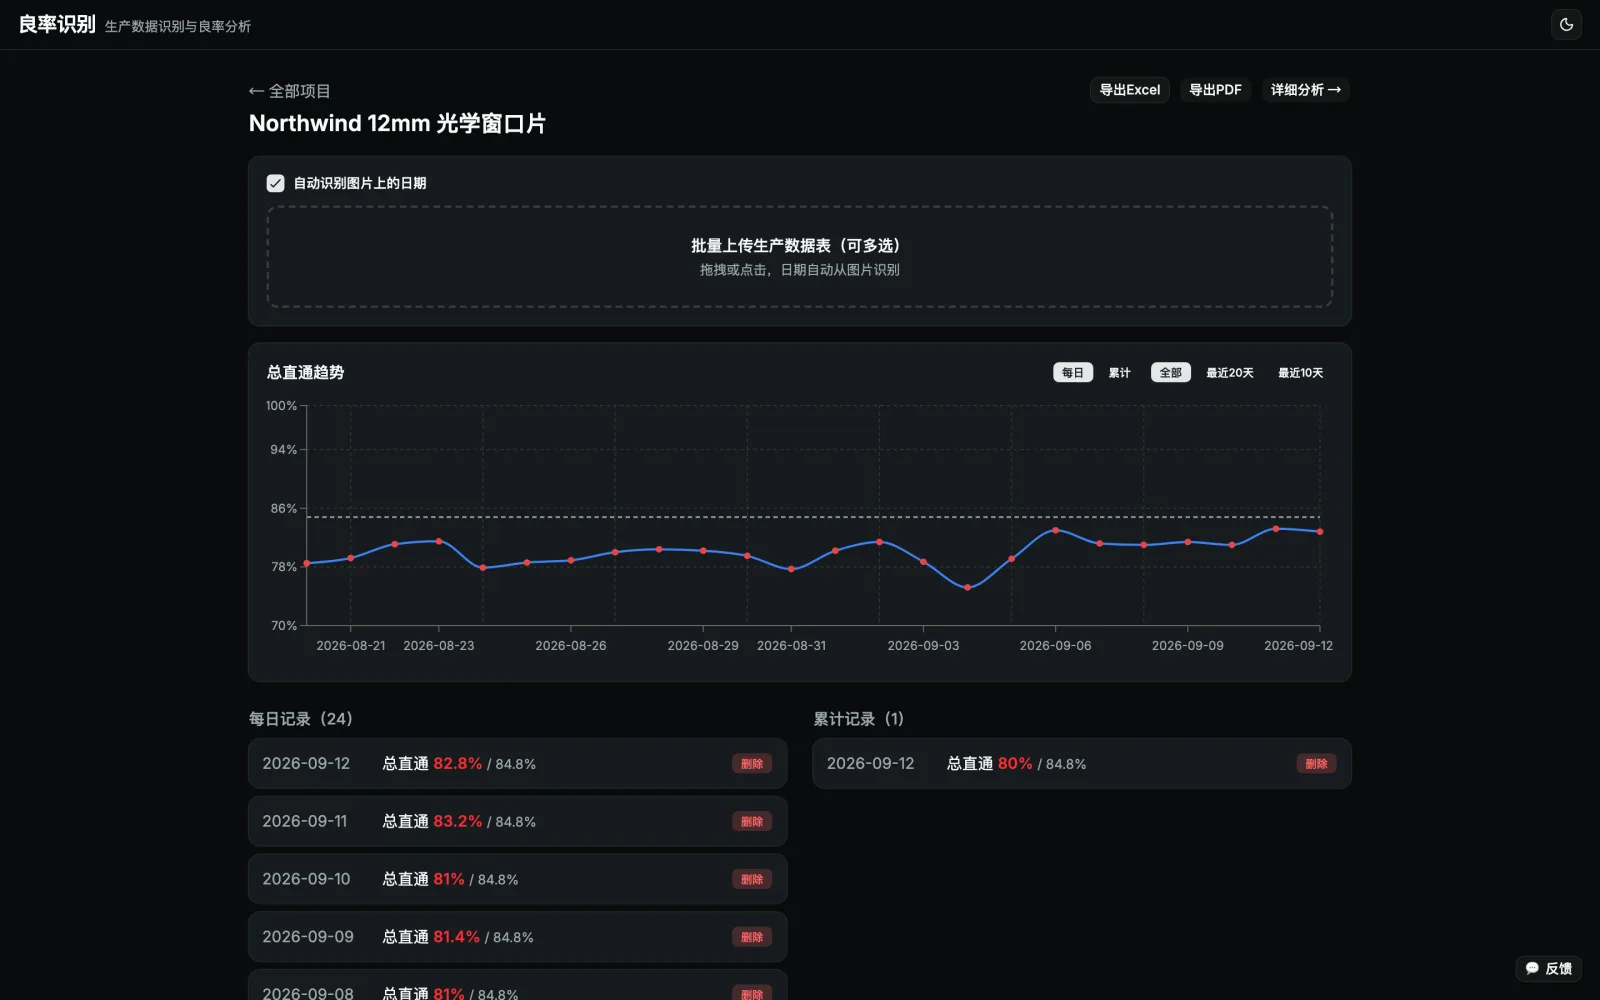Toggle 自动识别图片上的日期 checkbox
The width and height of the screenshot is (1600, 1000).
coord(275,183)
